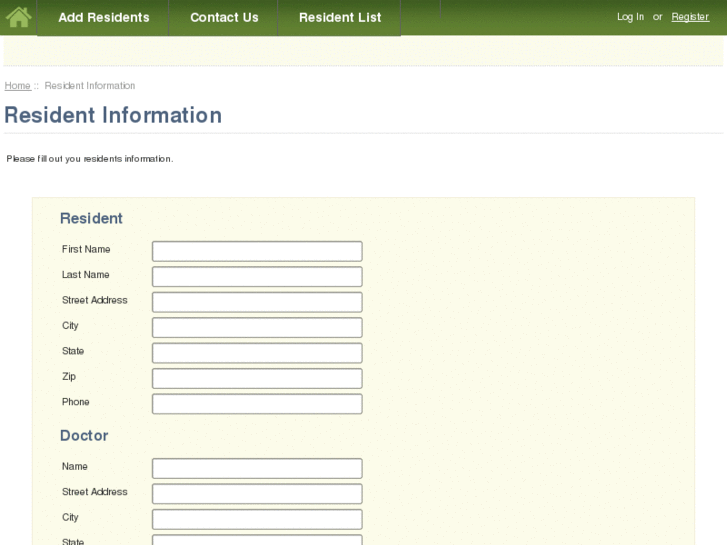The width and height of the screenshot is (727, 545).
Task: Click the Last Name label
Action: pos(86,275)
